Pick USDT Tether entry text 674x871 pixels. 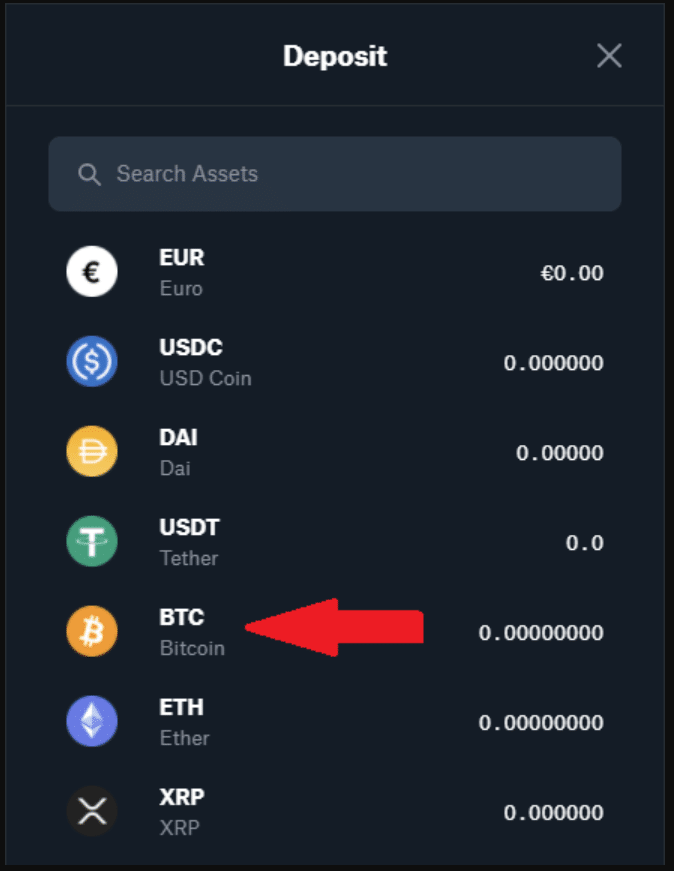[x=189, y=541]
